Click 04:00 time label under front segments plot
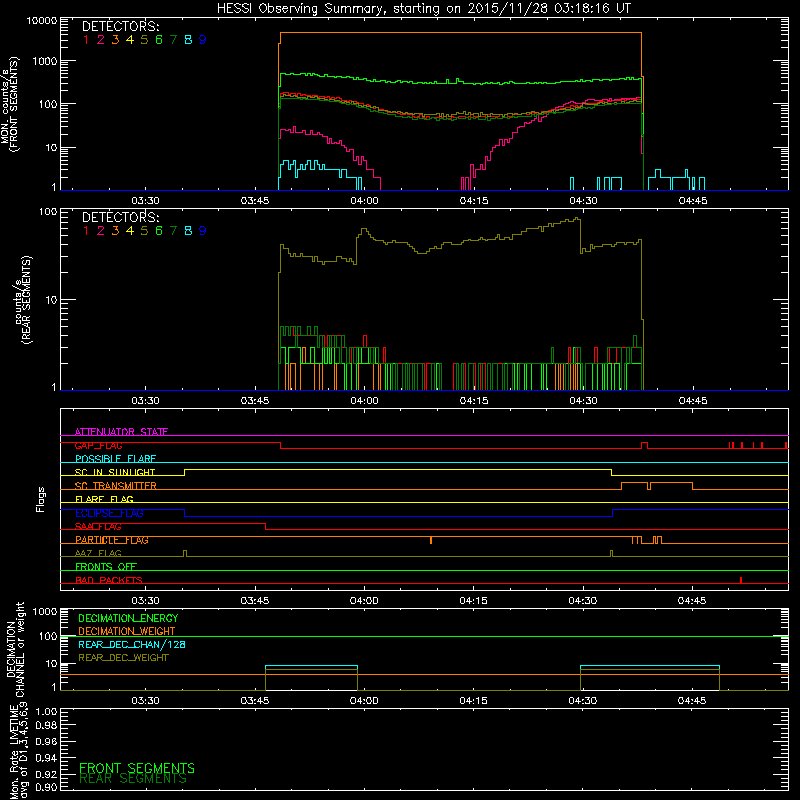The width and height of the screenshot is (800, 800). click(x=364, y=201)
